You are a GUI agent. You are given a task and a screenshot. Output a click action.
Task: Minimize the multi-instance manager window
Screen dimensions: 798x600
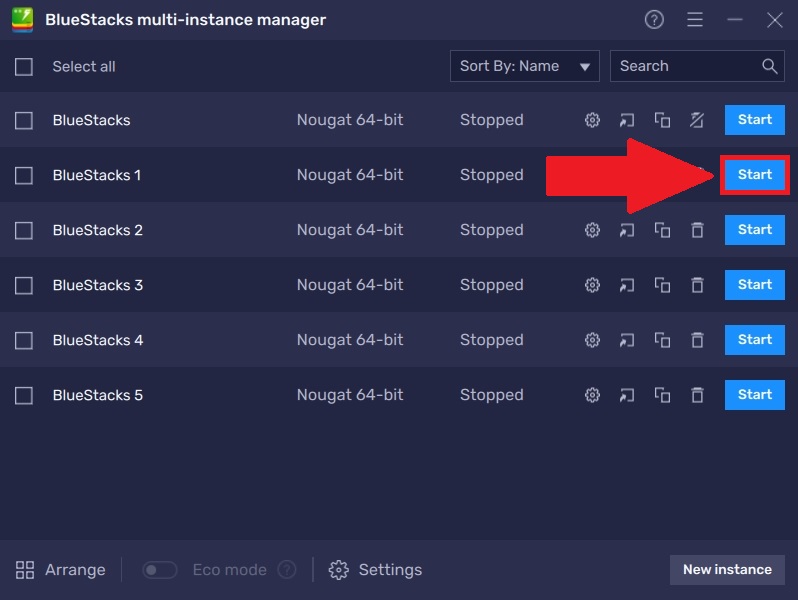tap(734, 20)
